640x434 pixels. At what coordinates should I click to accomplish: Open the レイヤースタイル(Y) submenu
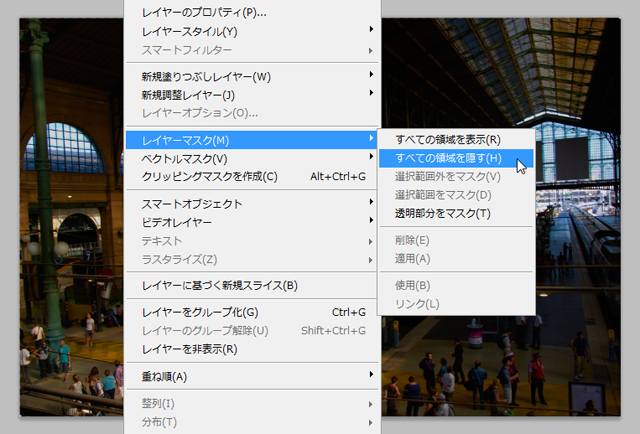252,31
